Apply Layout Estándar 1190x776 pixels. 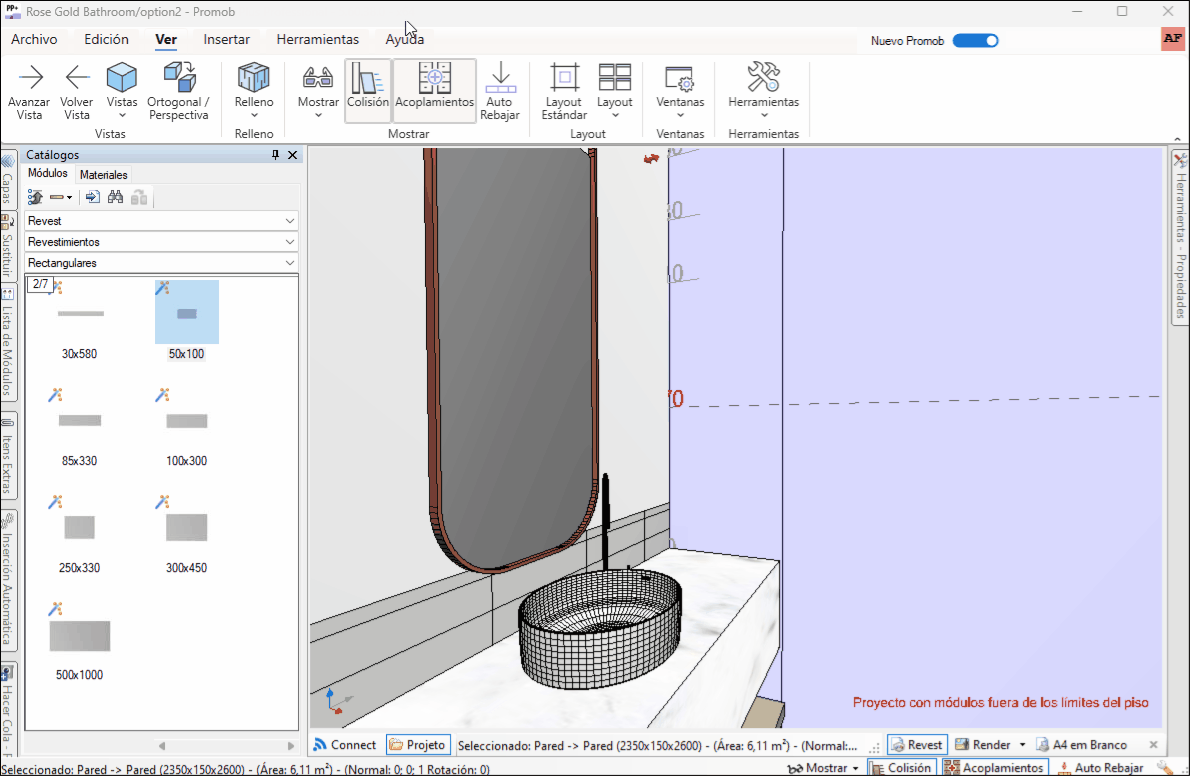coord(564,91)
